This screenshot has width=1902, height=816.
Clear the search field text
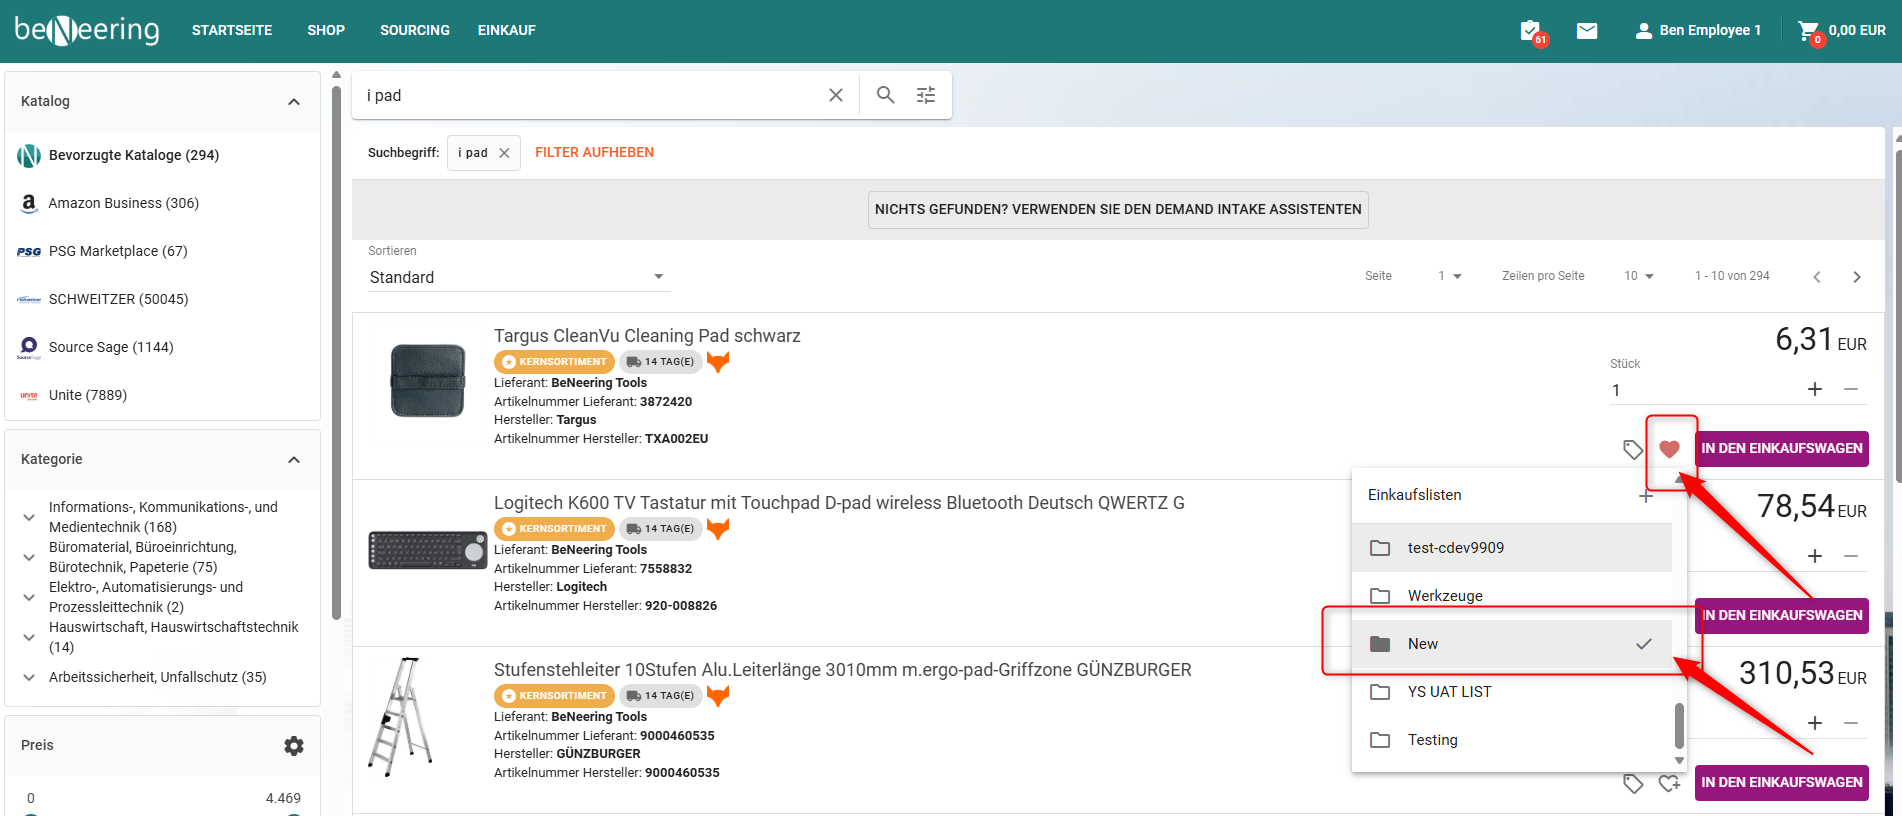pos(836,95)
